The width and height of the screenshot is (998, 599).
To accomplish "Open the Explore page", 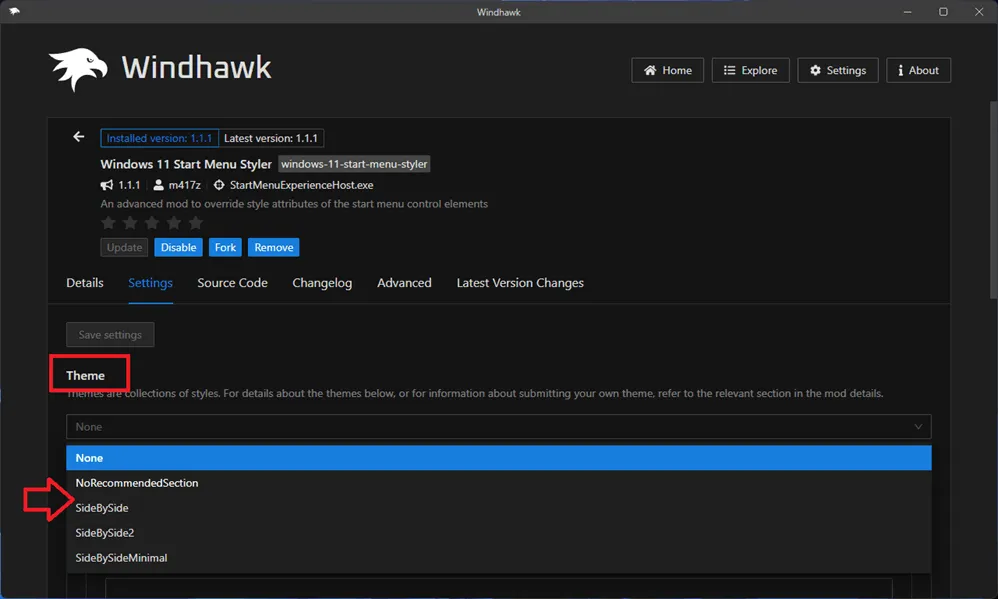I will [750, 70].
